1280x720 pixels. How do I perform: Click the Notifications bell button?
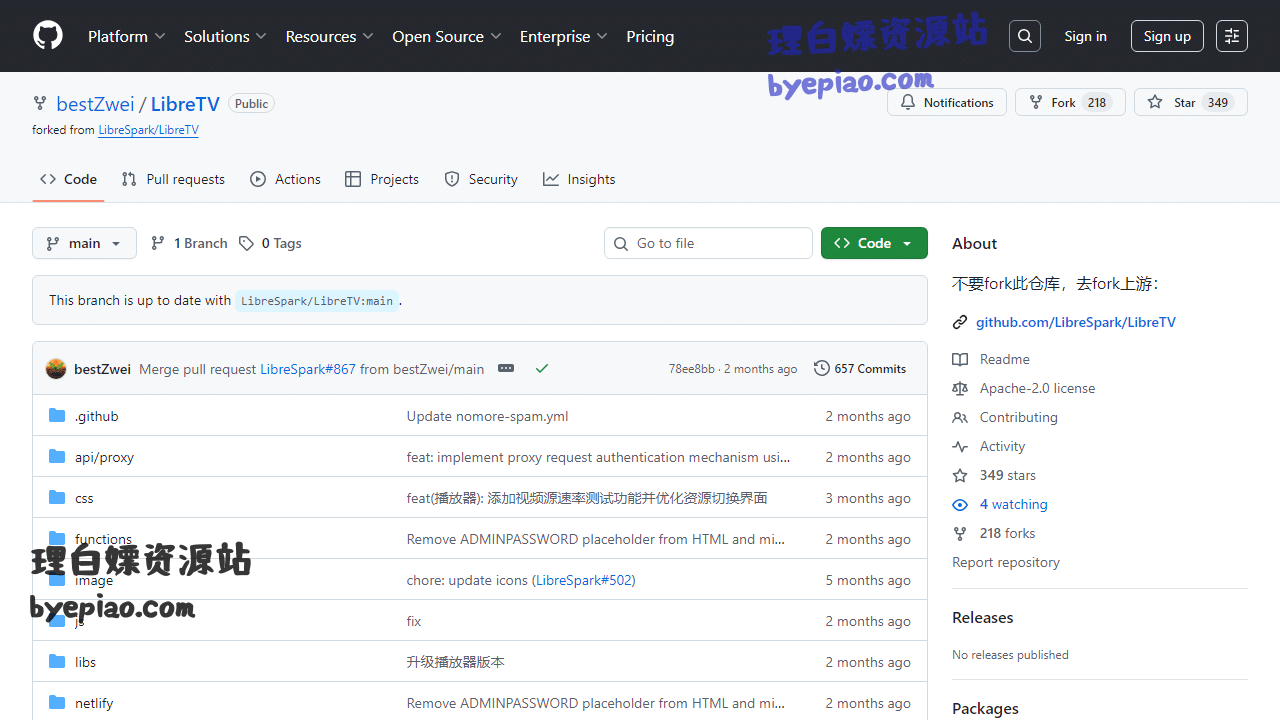point(947,102)
